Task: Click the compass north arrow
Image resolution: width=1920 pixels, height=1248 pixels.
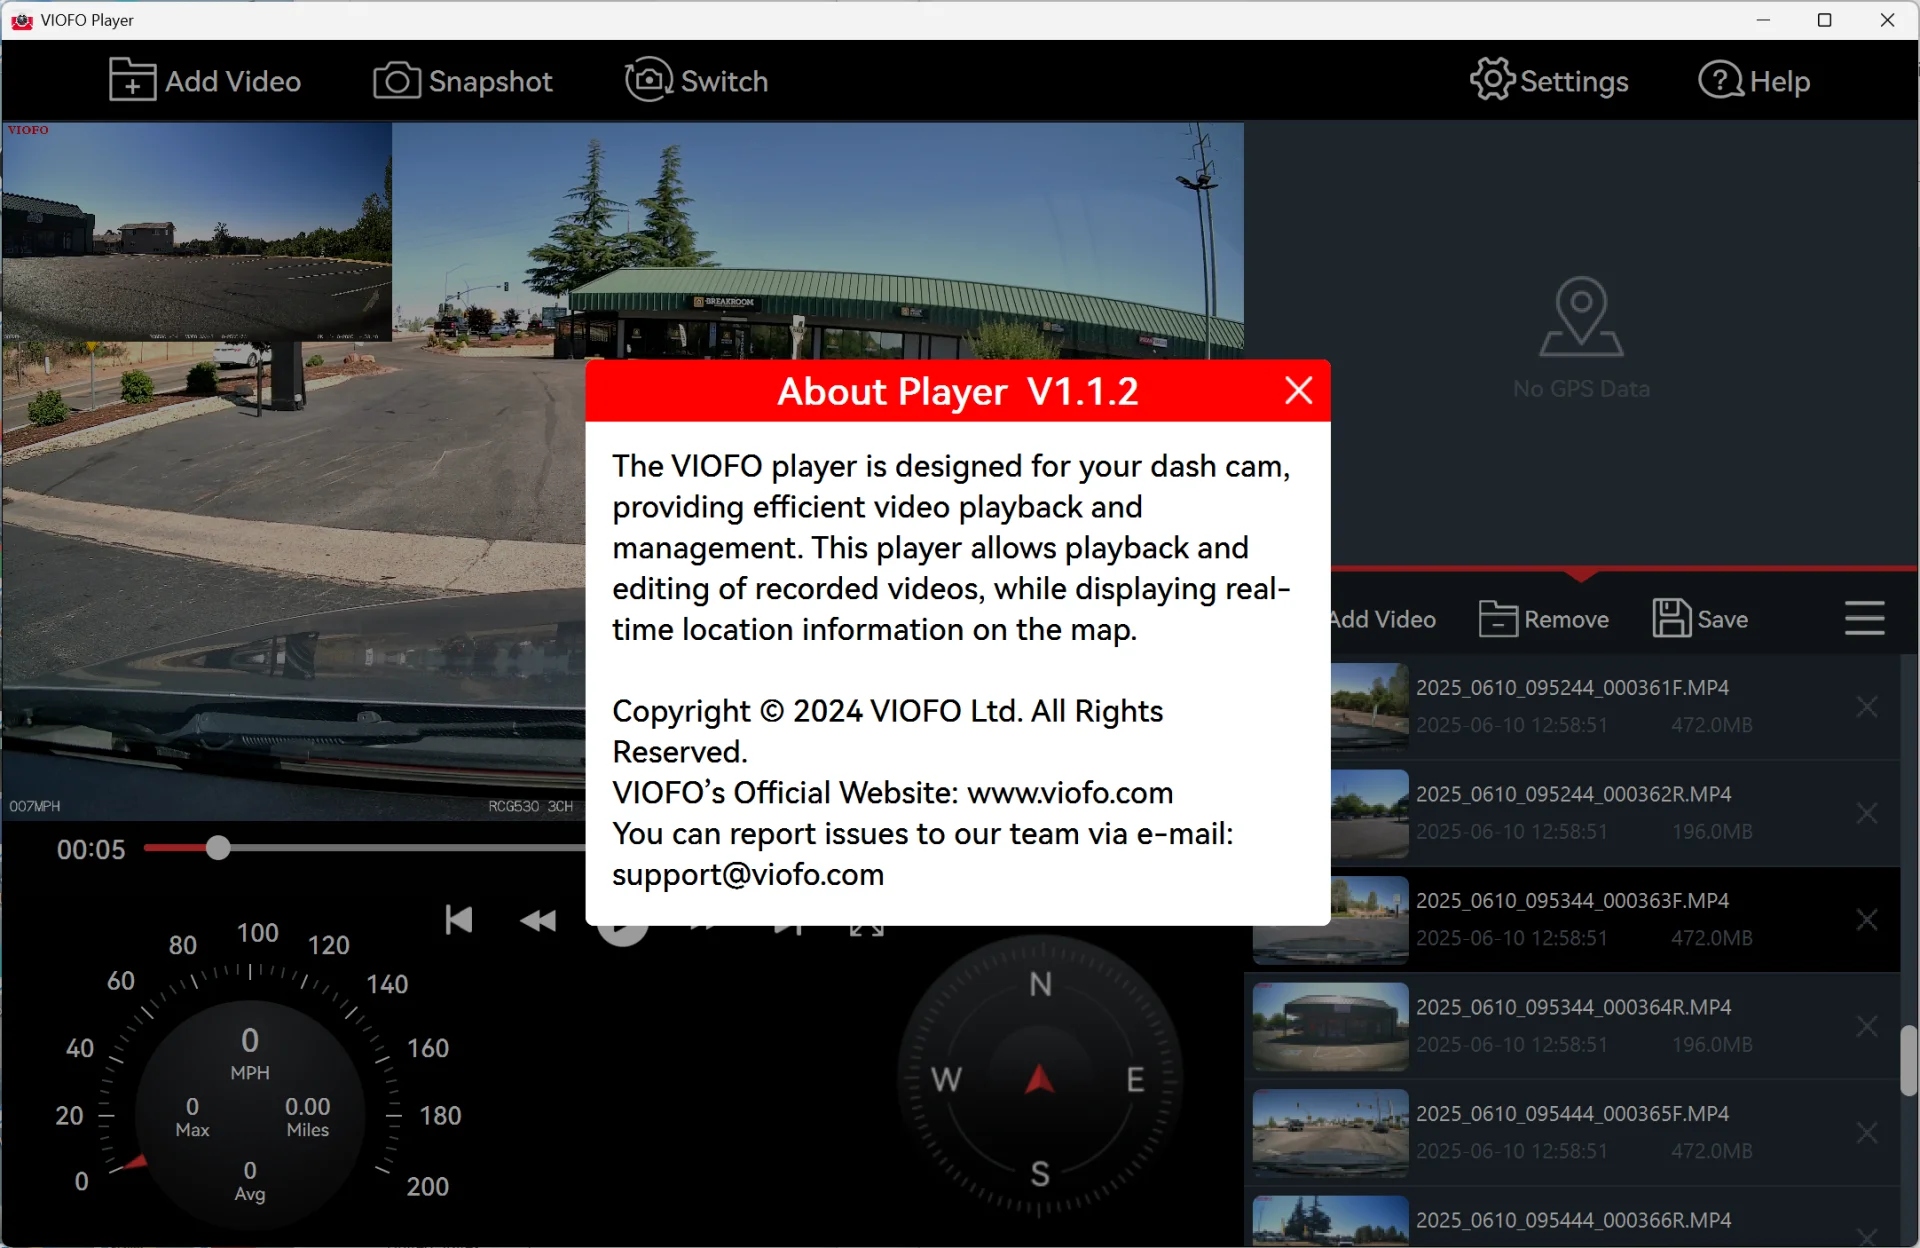Action: pyautogui.click(x=1040, y=1079)
